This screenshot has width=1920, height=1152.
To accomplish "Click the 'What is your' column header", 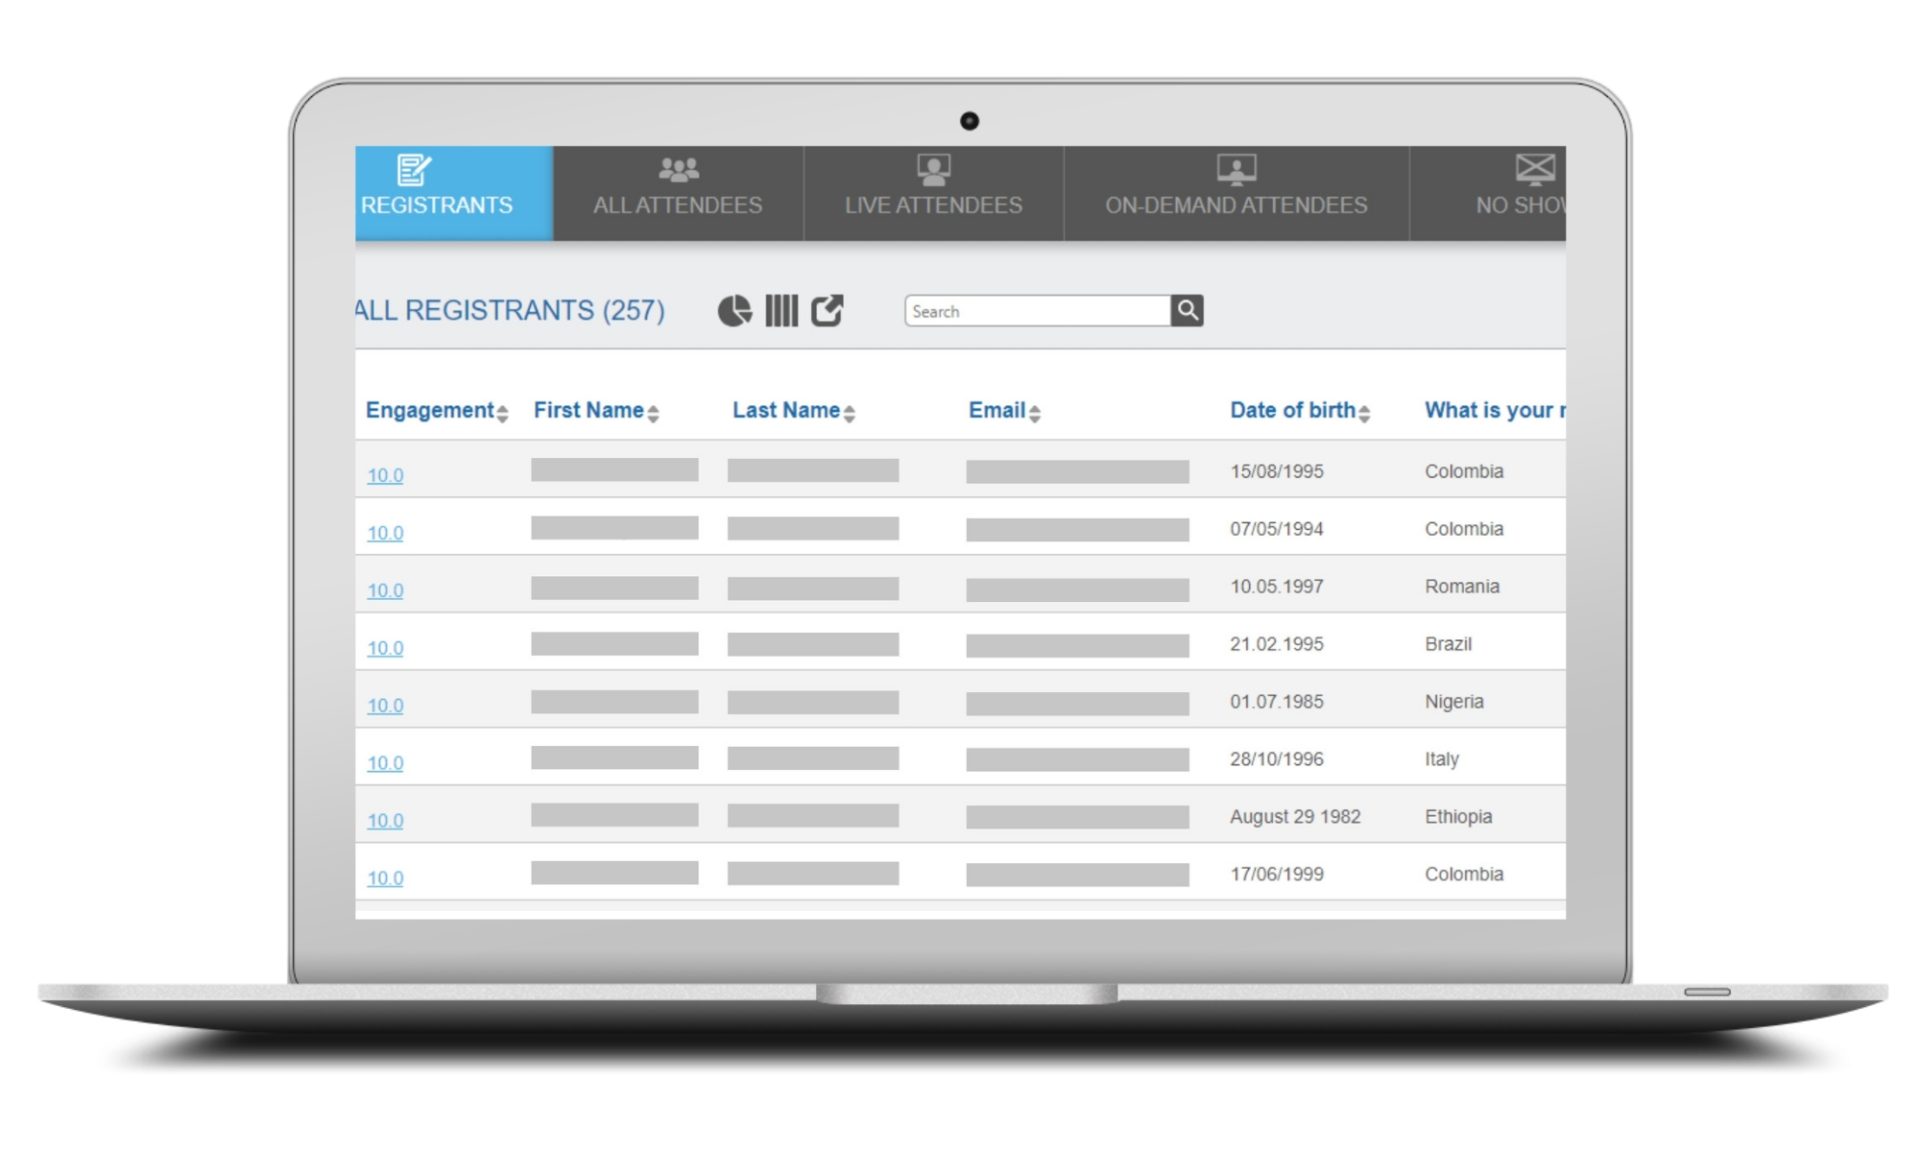I will click(1495, 410).
